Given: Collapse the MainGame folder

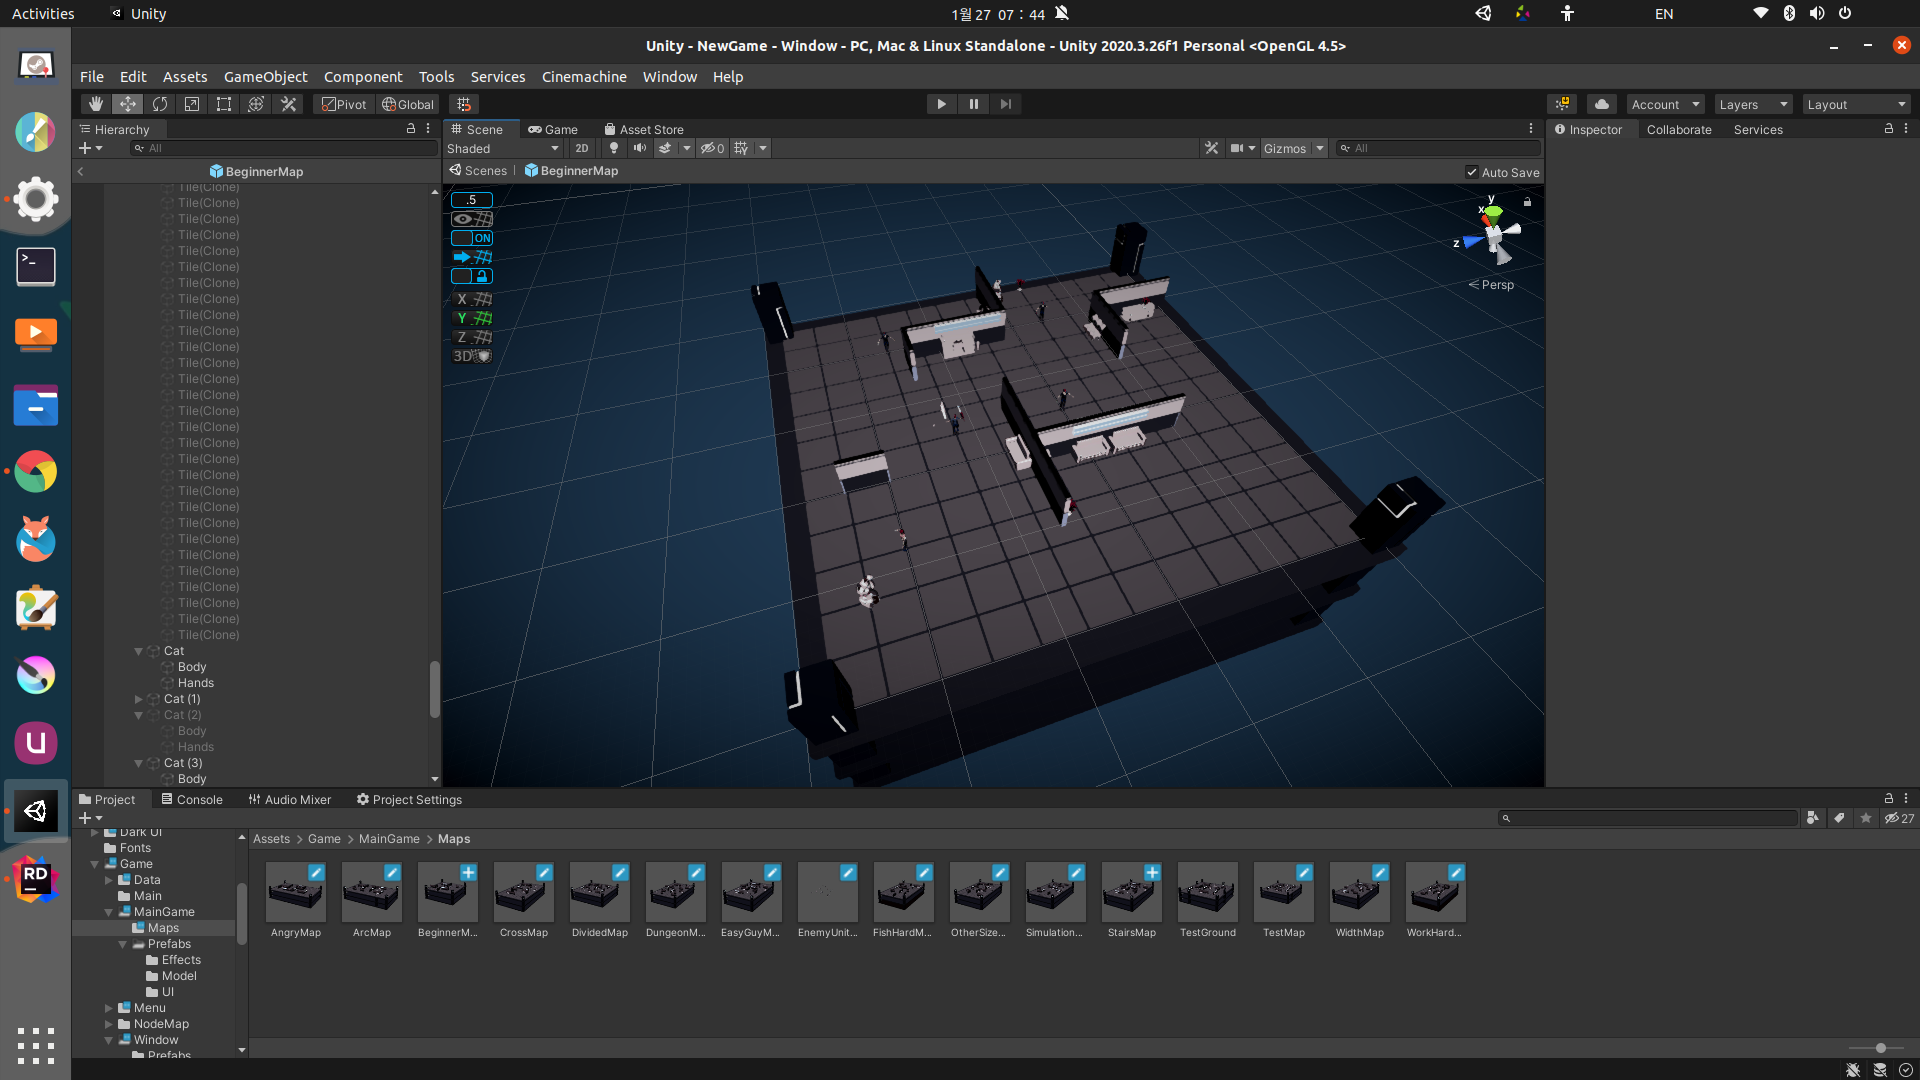Looking at the screenshot, I should (x=108, y=912).
